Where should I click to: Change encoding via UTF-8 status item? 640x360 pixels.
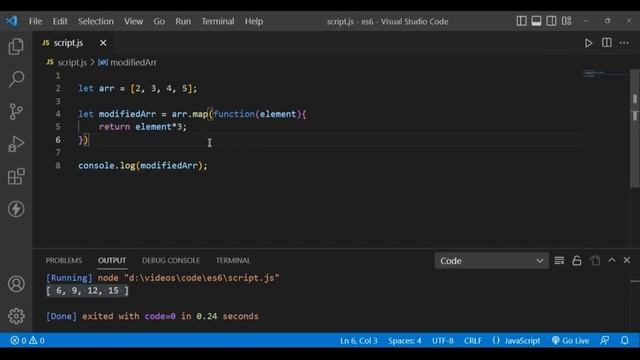tap(443, 340)
